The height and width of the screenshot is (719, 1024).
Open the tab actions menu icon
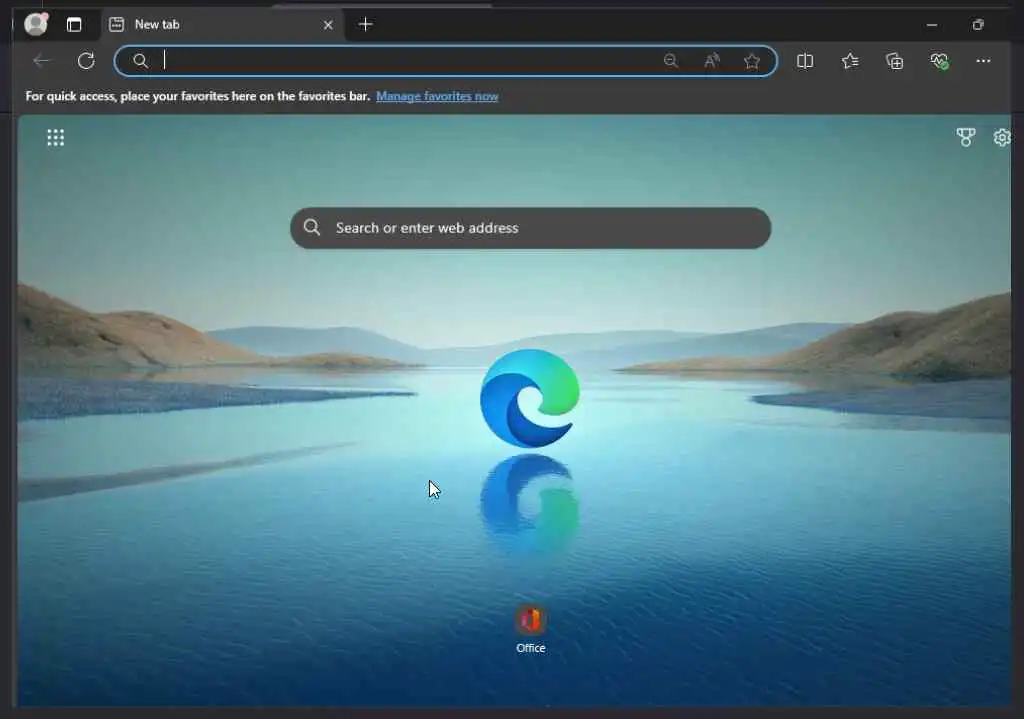[74, 25]
